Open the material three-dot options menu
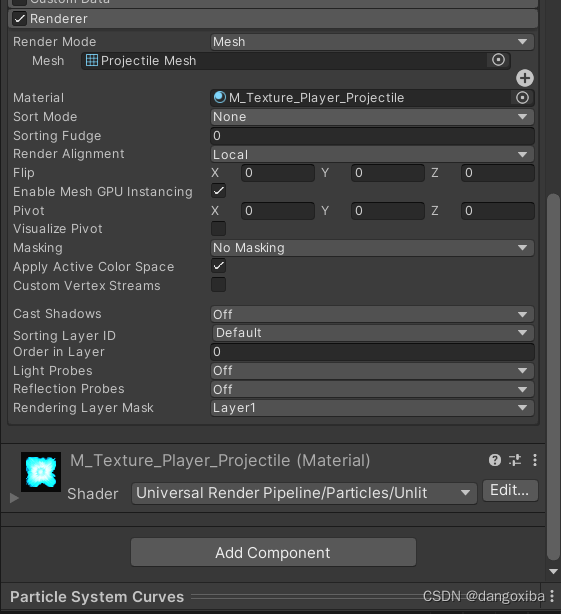The width and height of the screenshot is (561, 614). [535, 460]
